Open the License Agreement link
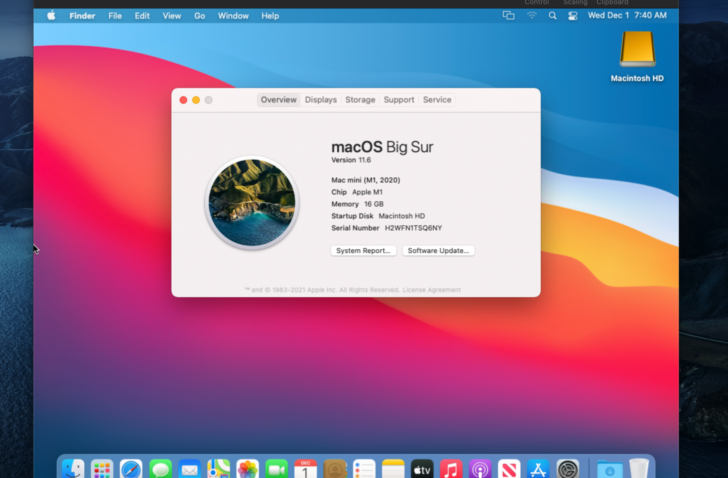728x478 pixels. pos(431,290)
